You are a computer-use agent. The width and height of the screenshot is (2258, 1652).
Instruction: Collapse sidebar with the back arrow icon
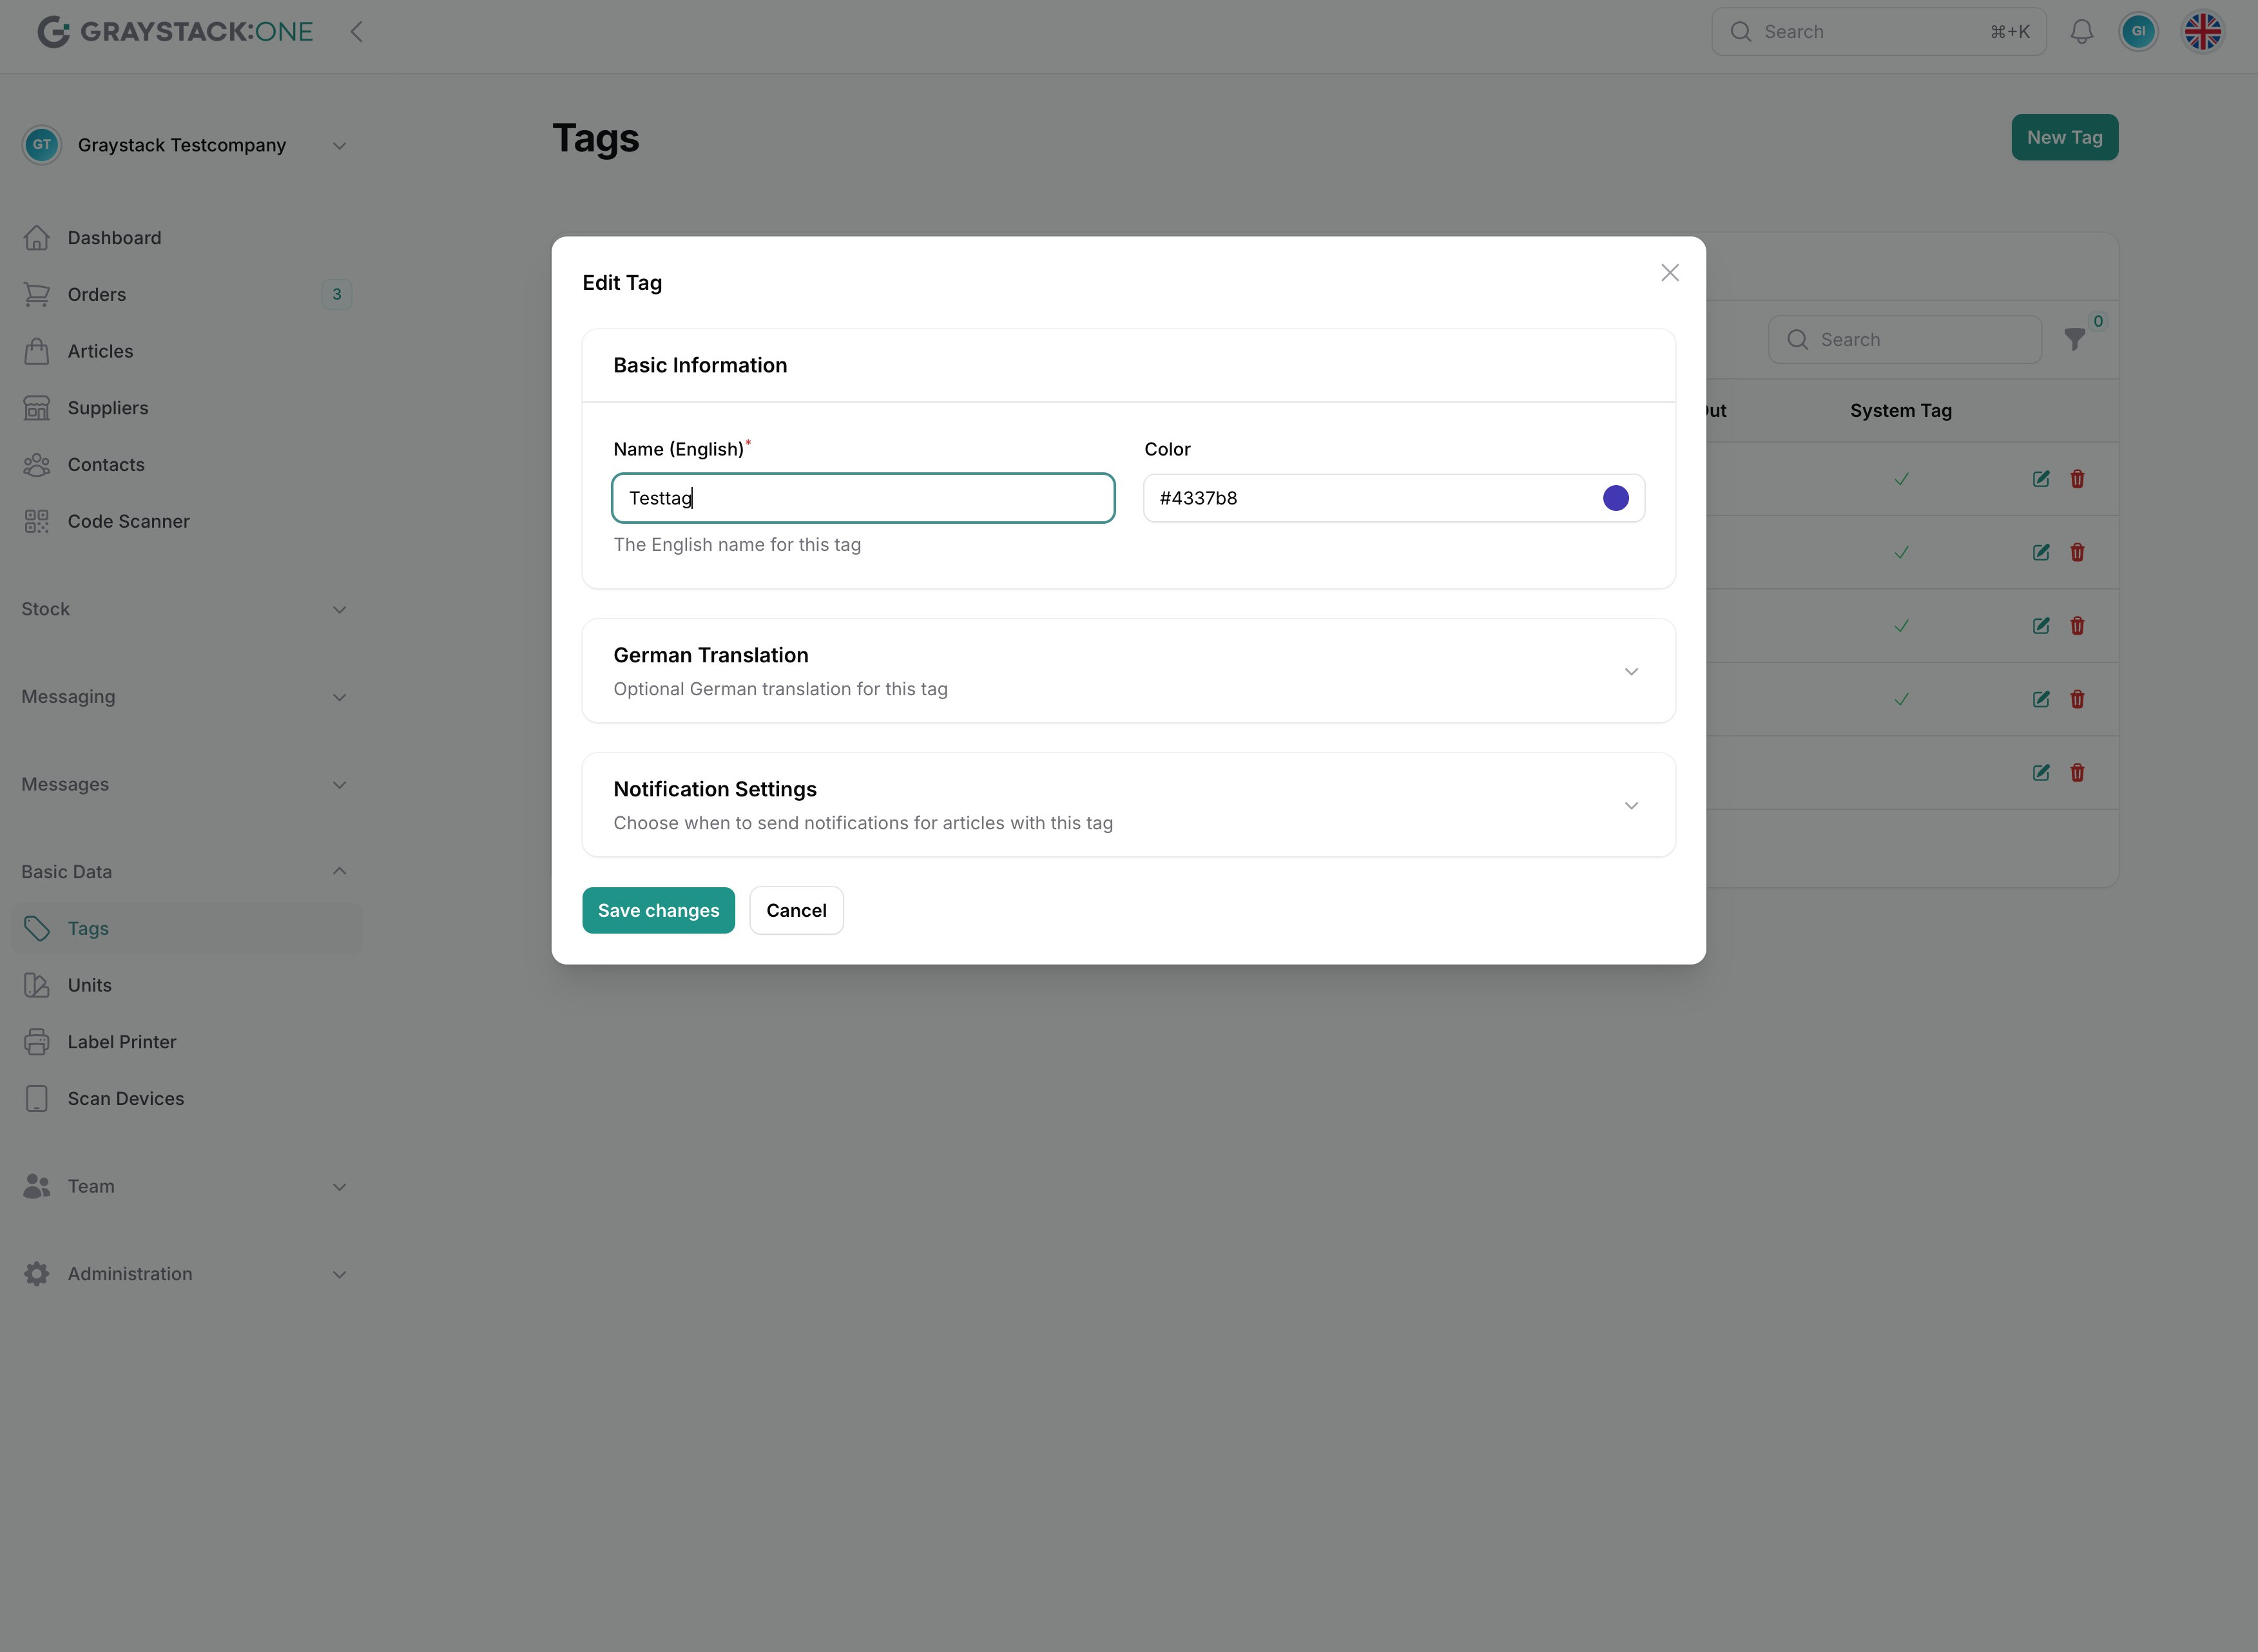click(357, 32)
